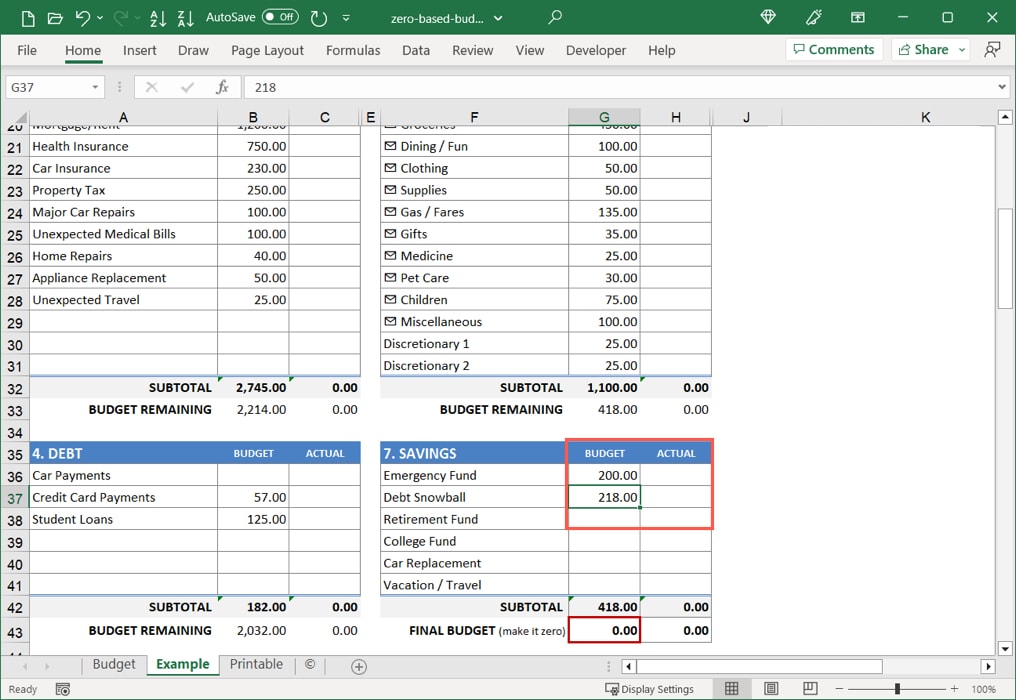
Task: Open the Name Box dropdown
Action: 95,87
